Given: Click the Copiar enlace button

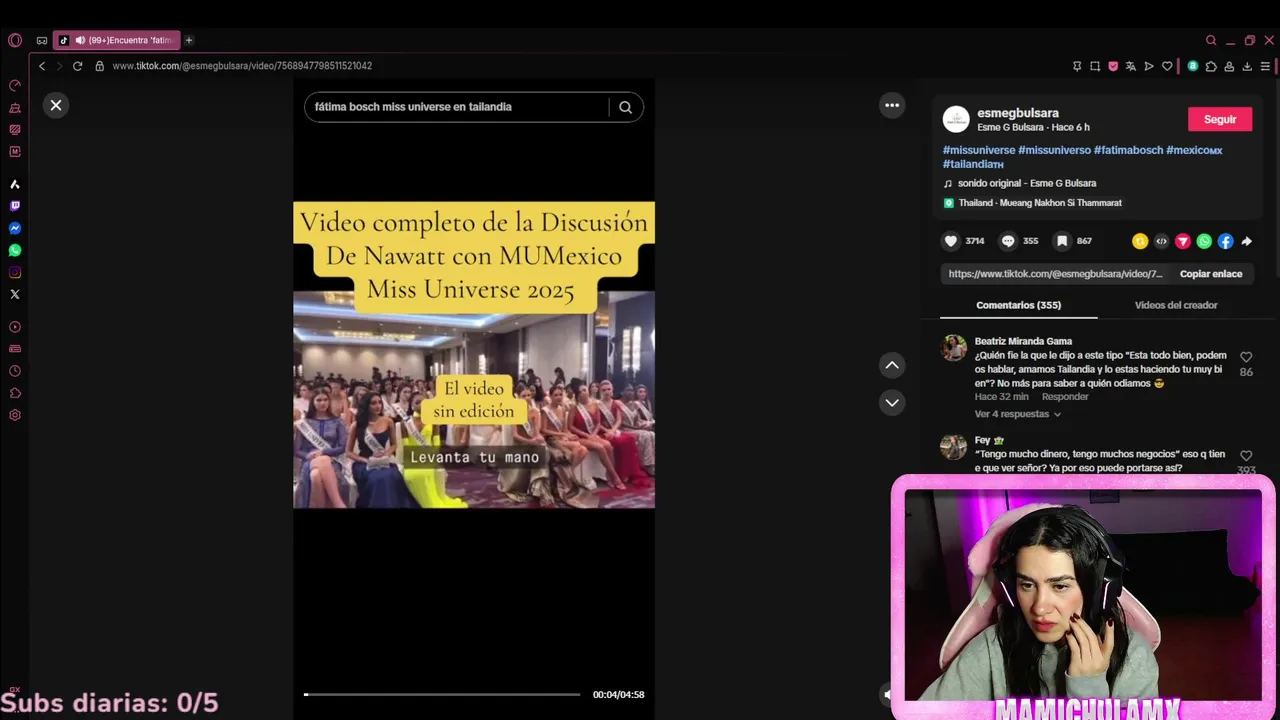Looking at the screenshot, I should point(1211,274).
